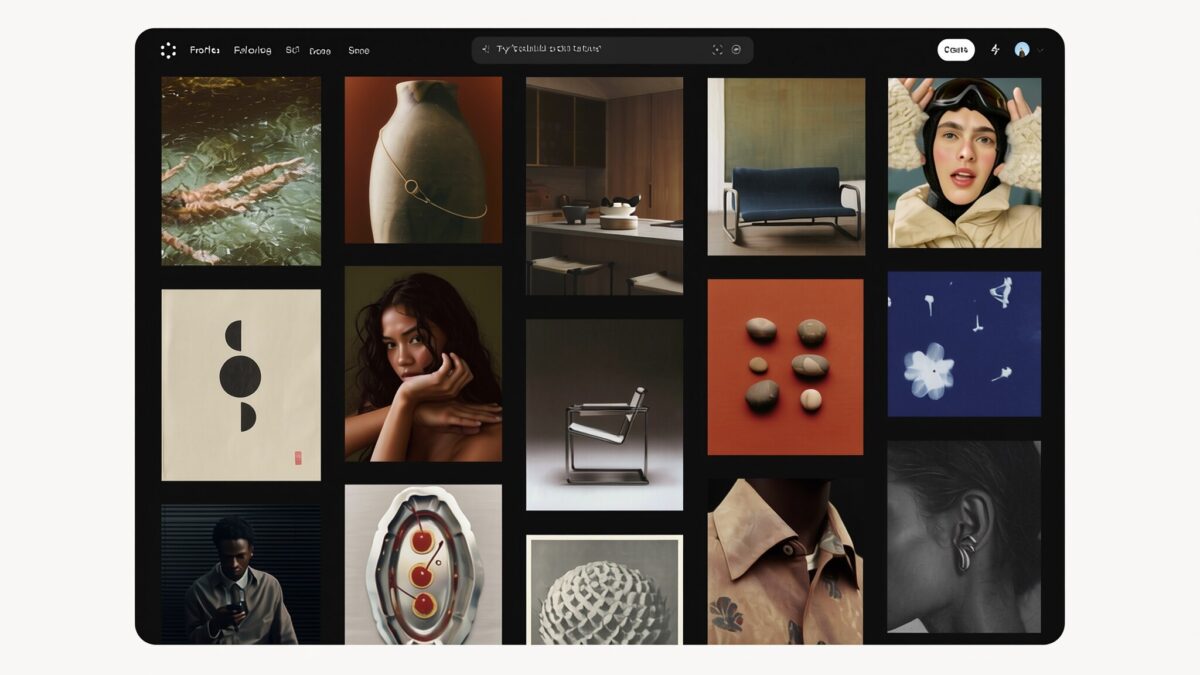This screenshot has height=675, width=1200.
Task: Open the six pebbles on red image
Action: (x=785, y=367)
